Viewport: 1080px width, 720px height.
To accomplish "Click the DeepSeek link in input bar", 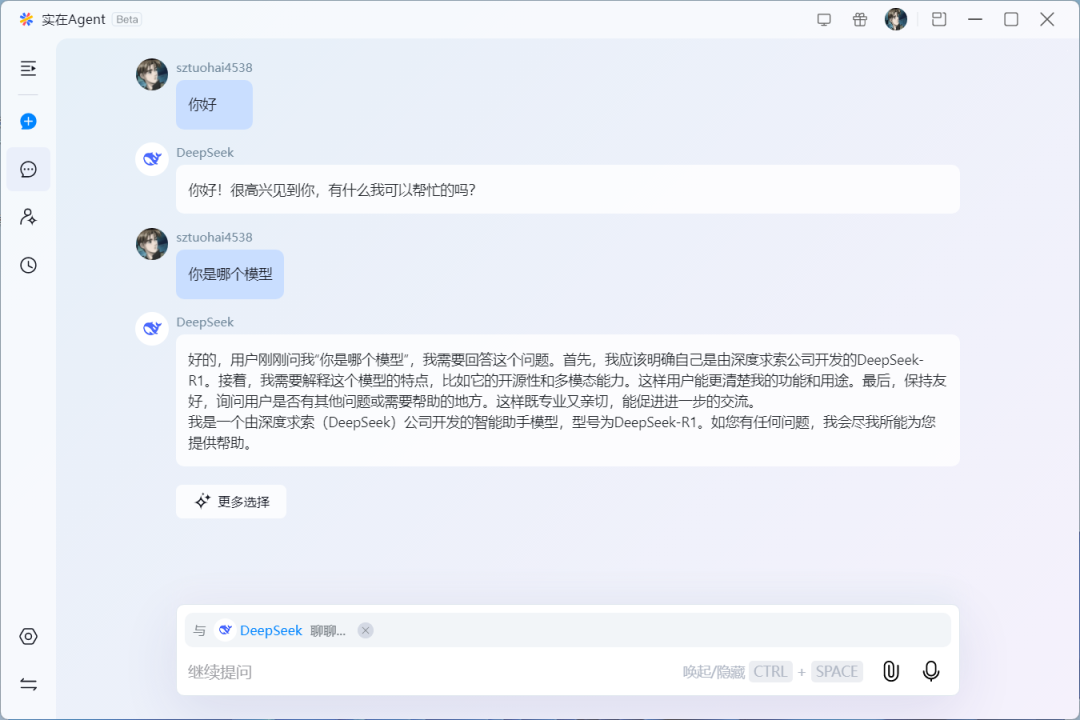I will coord(271,630).
